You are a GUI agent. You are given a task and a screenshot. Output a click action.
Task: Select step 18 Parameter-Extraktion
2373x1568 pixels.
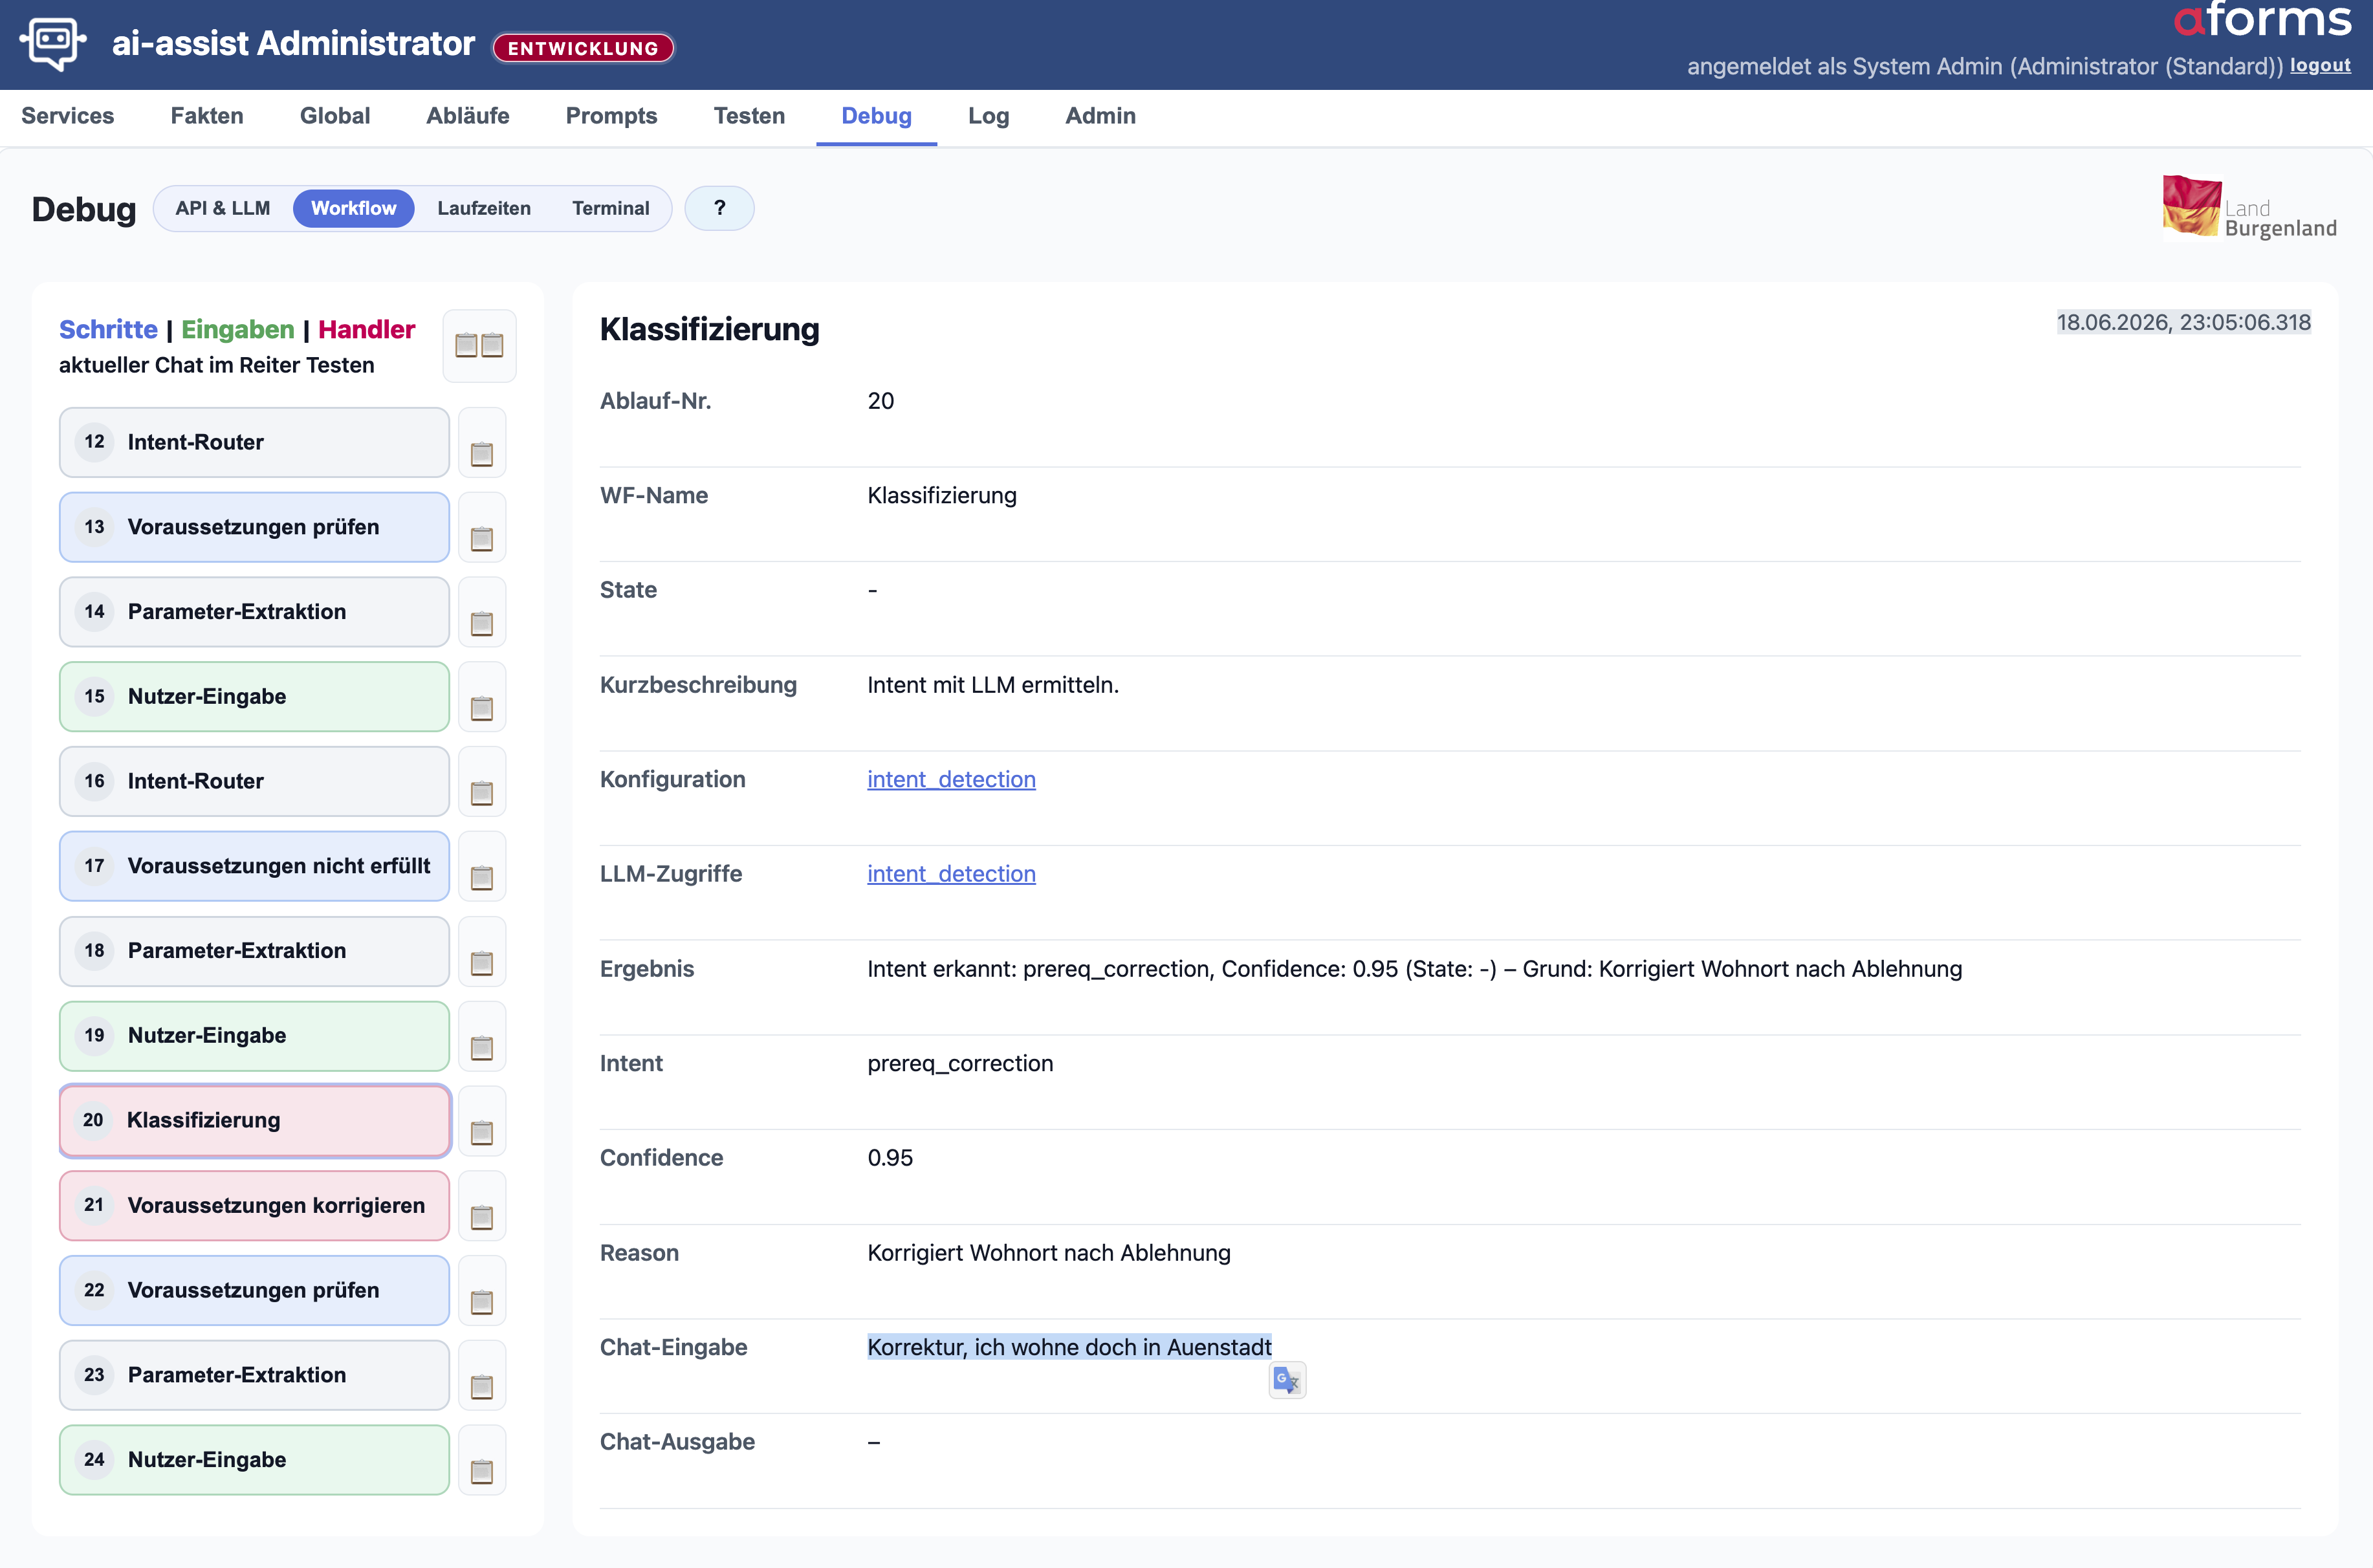tap(254, 952)
